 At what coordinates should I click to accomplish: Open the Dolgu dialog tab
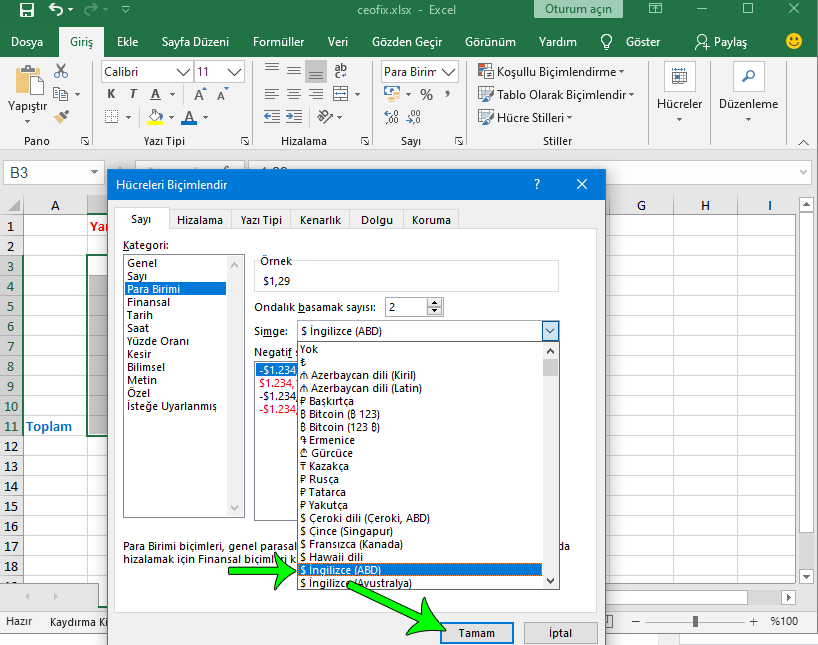tap(377, 220)
